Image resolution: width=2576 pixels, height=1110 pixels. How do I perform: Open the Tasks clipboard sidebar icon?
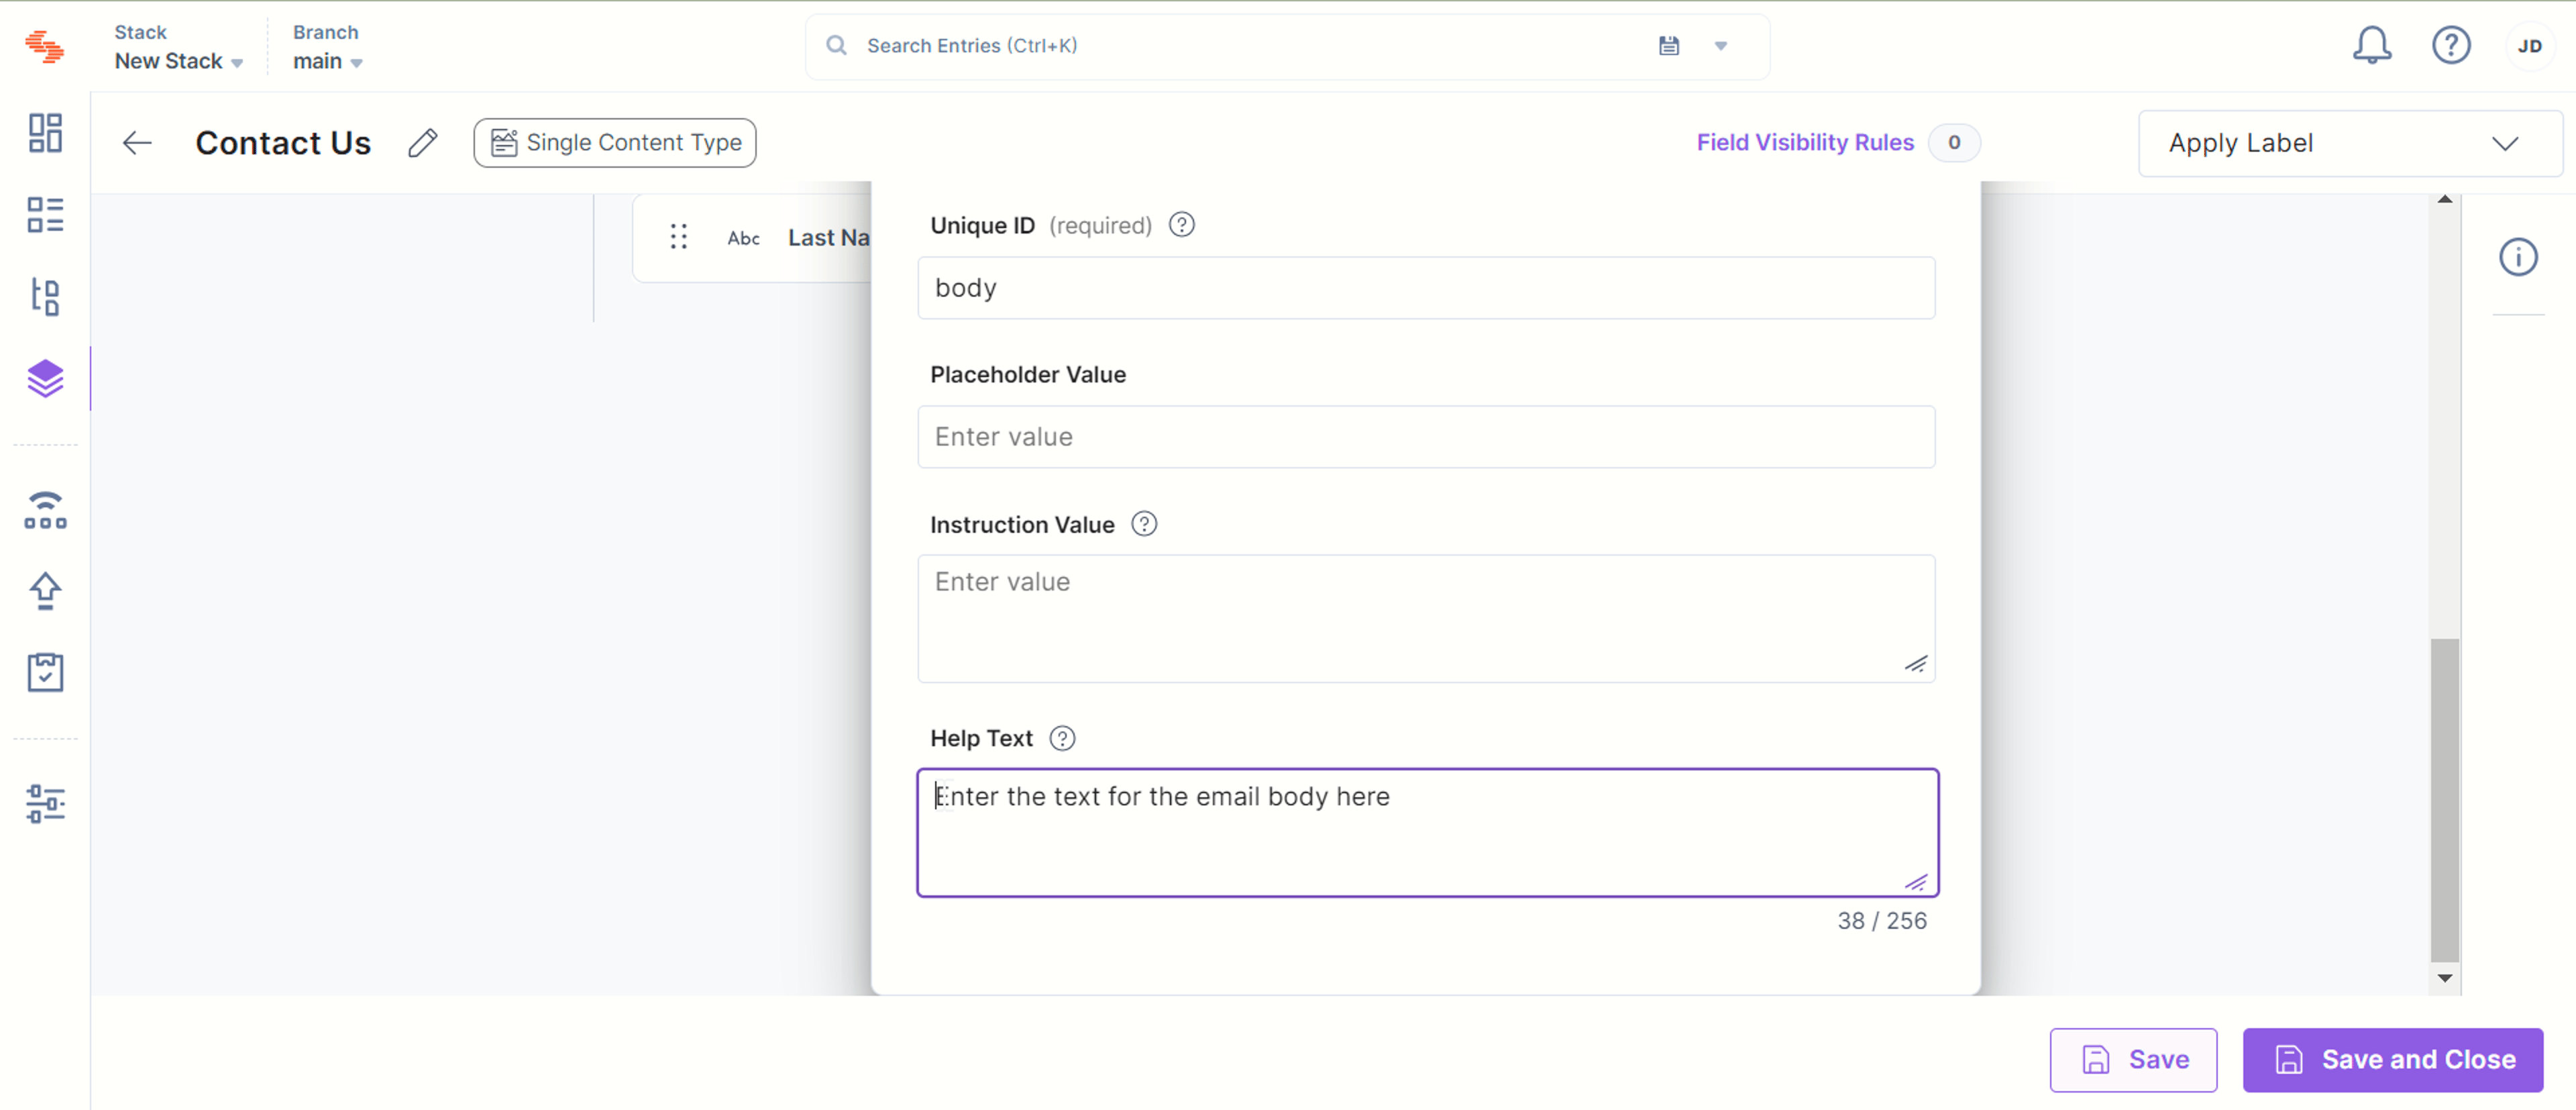click(x=45, y=672)
